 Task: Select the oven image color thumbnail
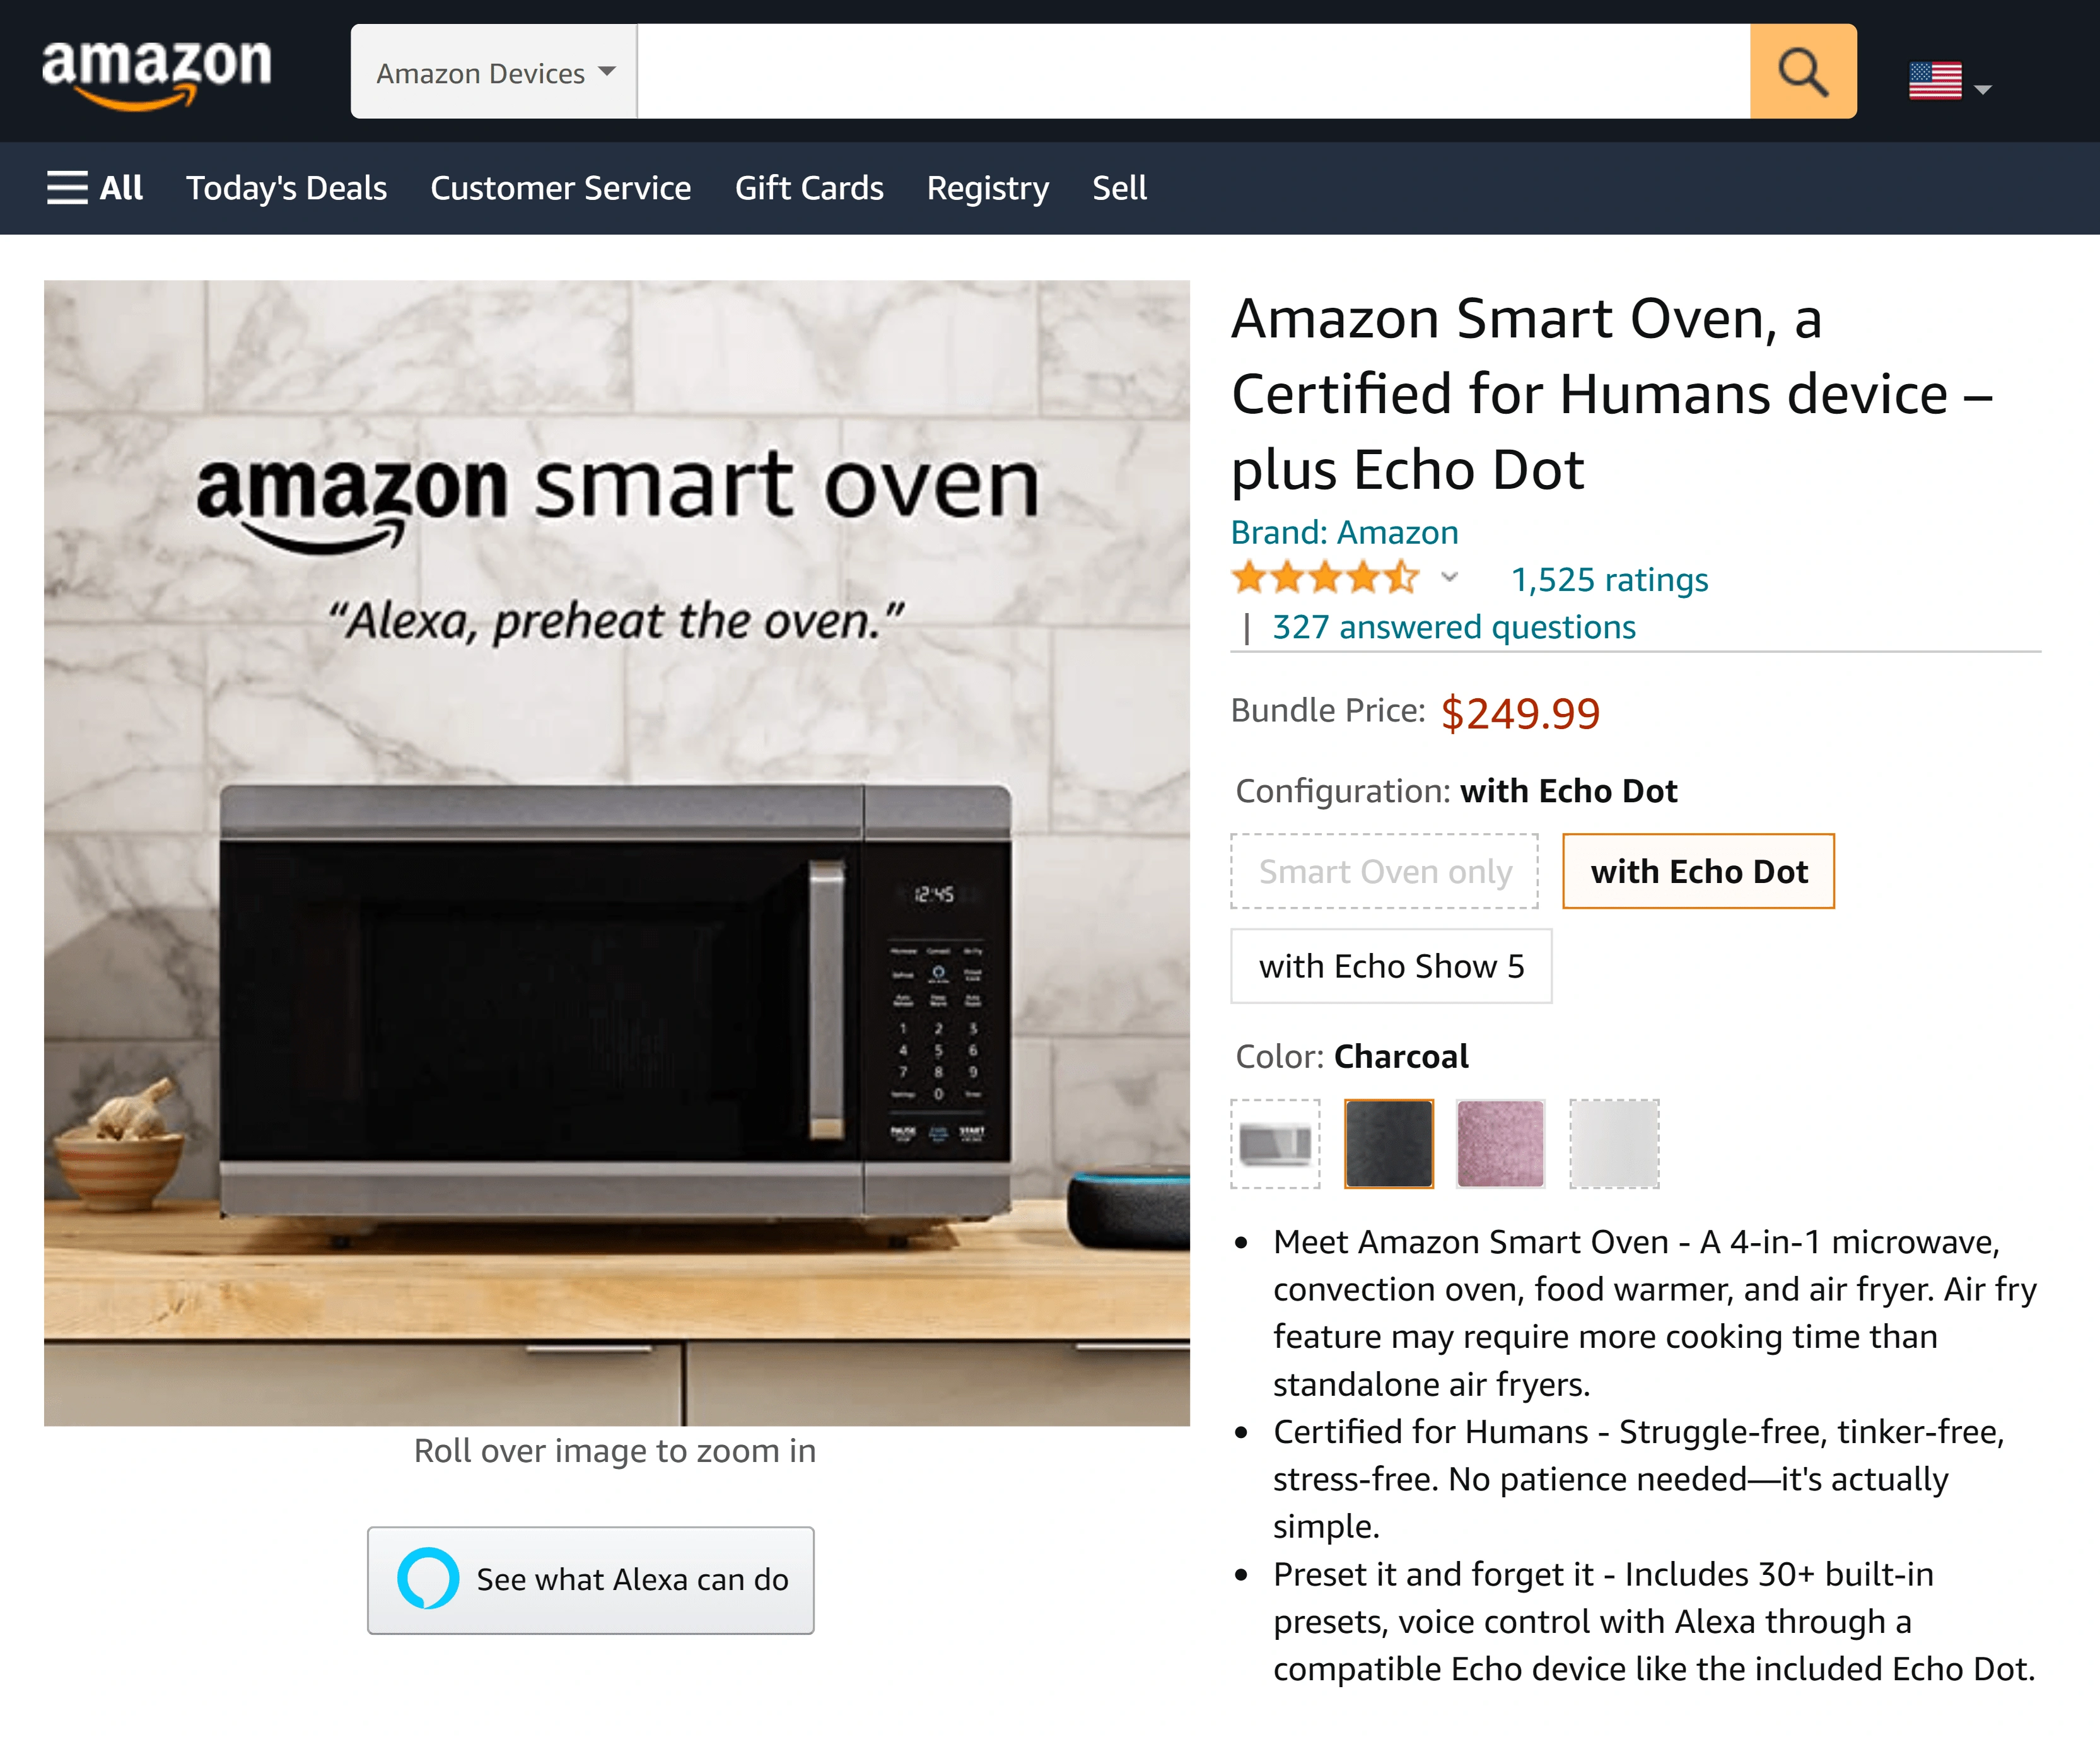[x=1275, y=1143]
